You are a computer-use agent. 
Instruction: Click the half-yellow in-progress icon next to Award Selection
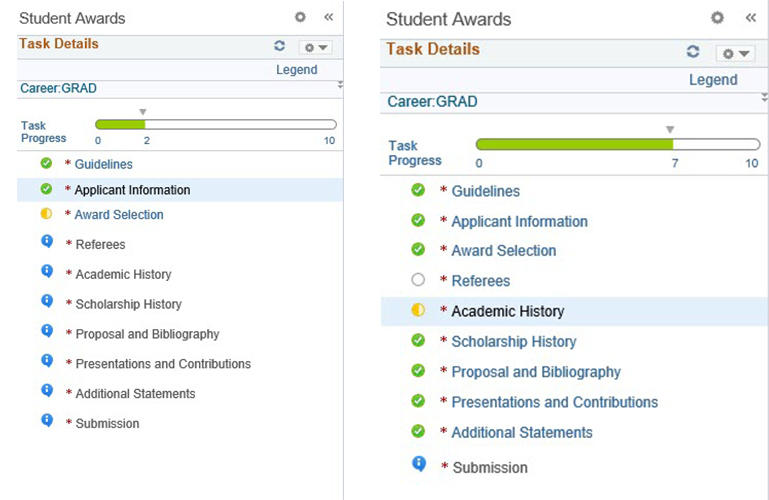pyautogui.click(x=46, y=214)
